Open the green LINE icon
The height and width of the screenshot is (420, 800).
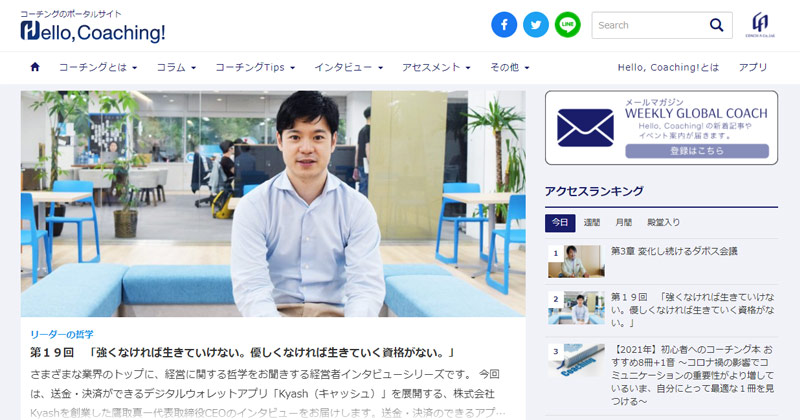pos(567,24)
